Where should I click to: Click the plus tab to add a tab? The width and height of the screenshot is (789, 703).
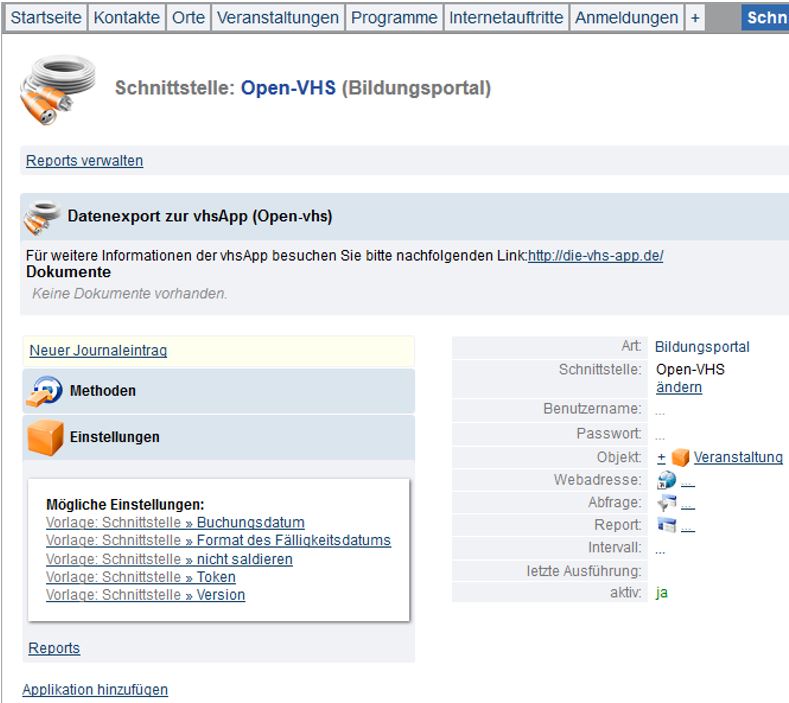coord(695,18)
